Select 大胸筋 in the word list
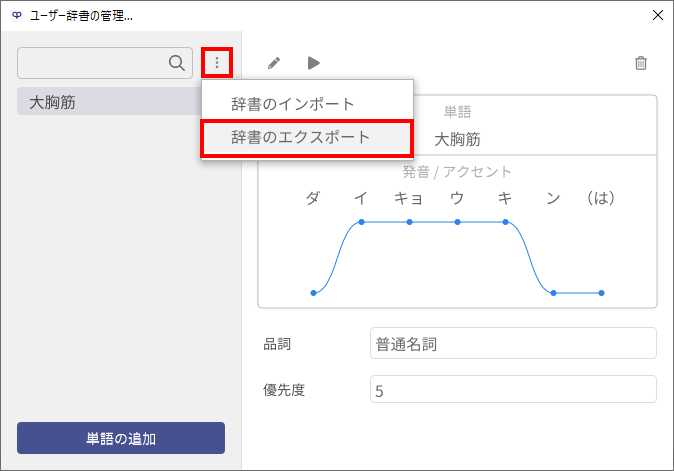Viewport: 674px width, 471px height. click(x=109, y=102)
